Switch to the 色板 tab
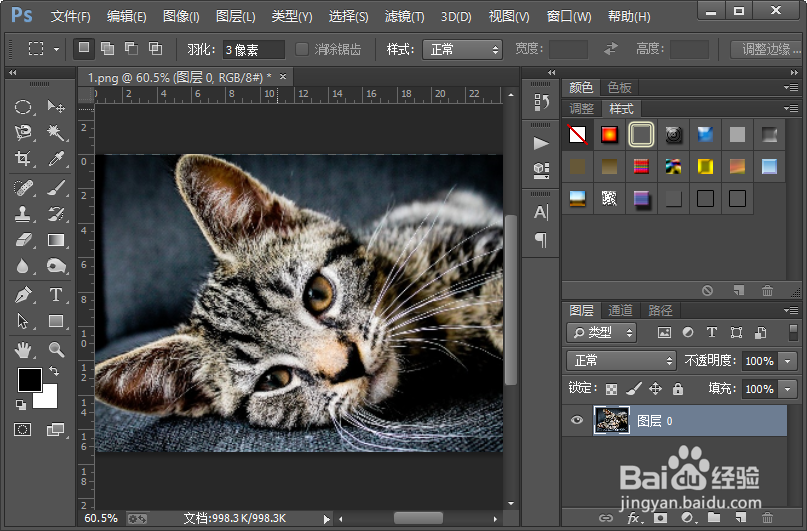Screen dimensions: 807x531 coord(619,87)
